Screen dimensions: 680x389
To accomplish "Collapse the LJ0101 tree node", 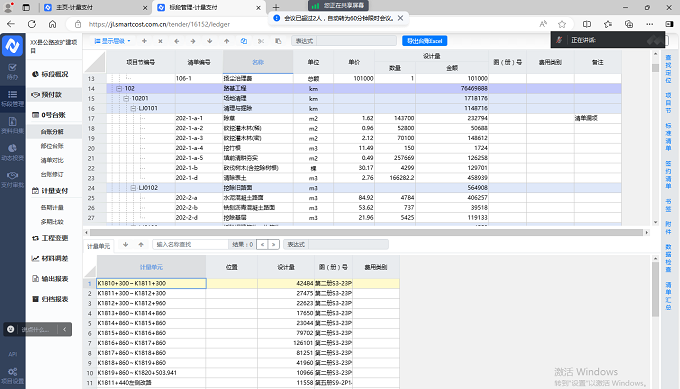I will (134, 108).
